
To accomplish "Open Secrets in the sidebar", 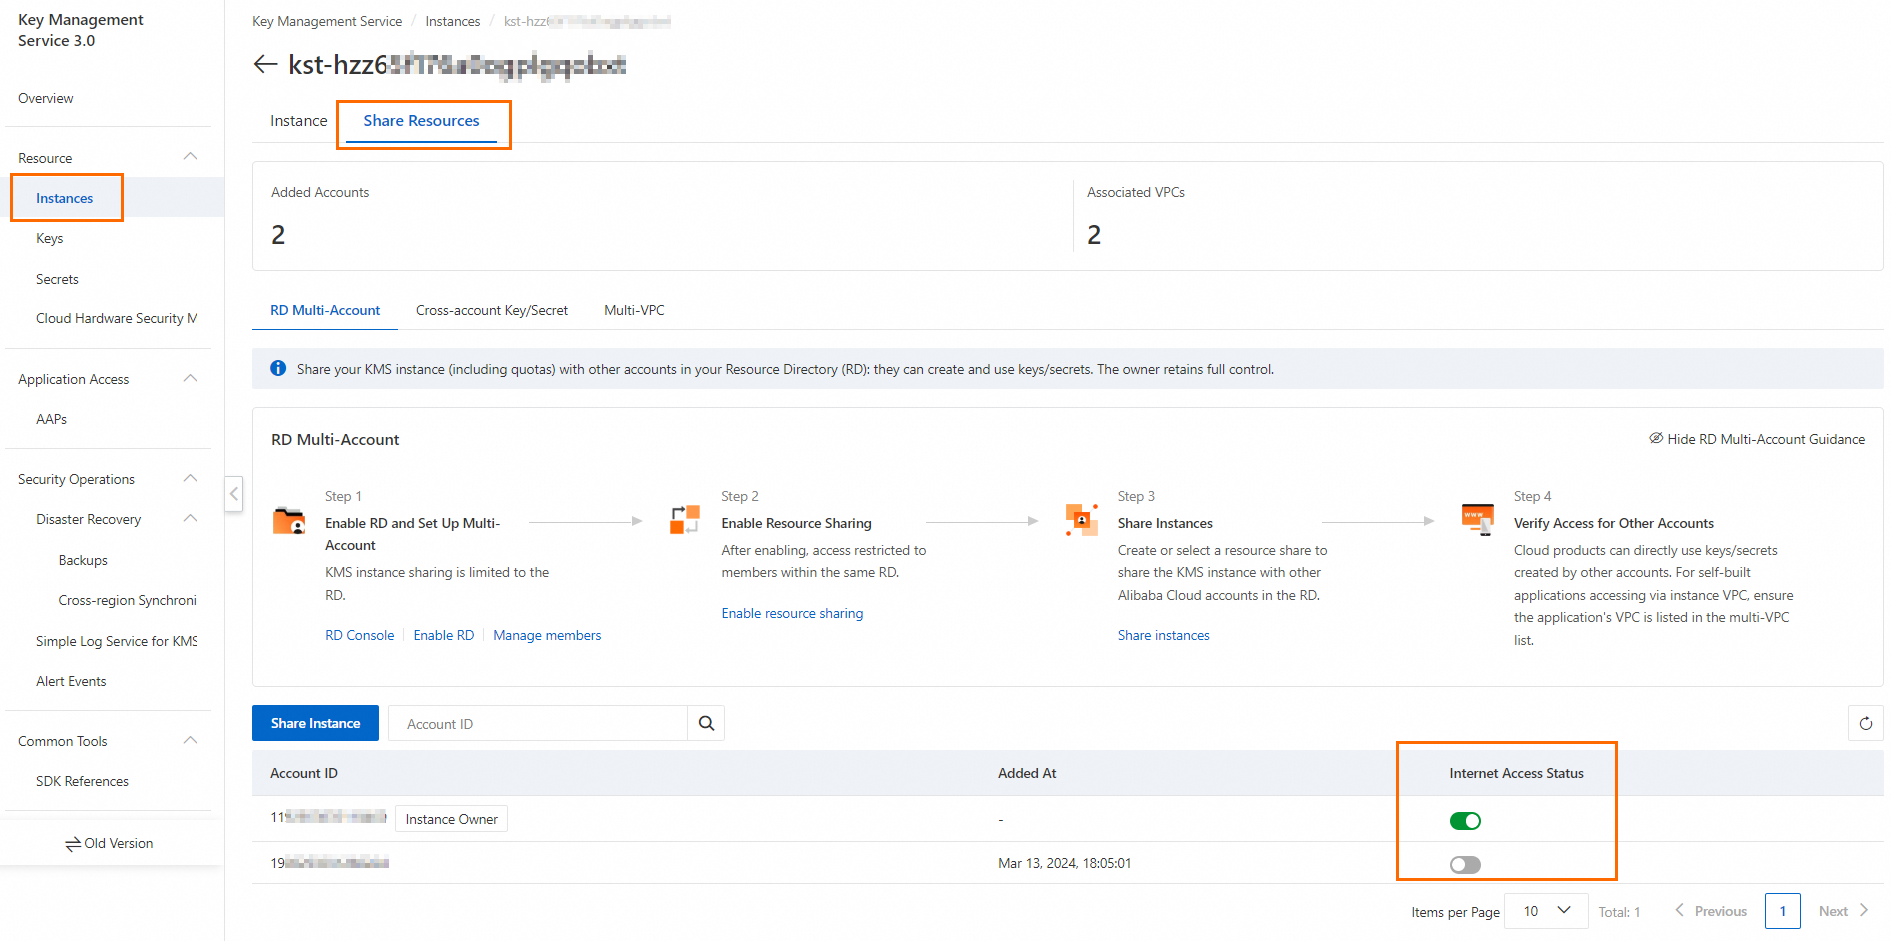I will tap(57, 279).
